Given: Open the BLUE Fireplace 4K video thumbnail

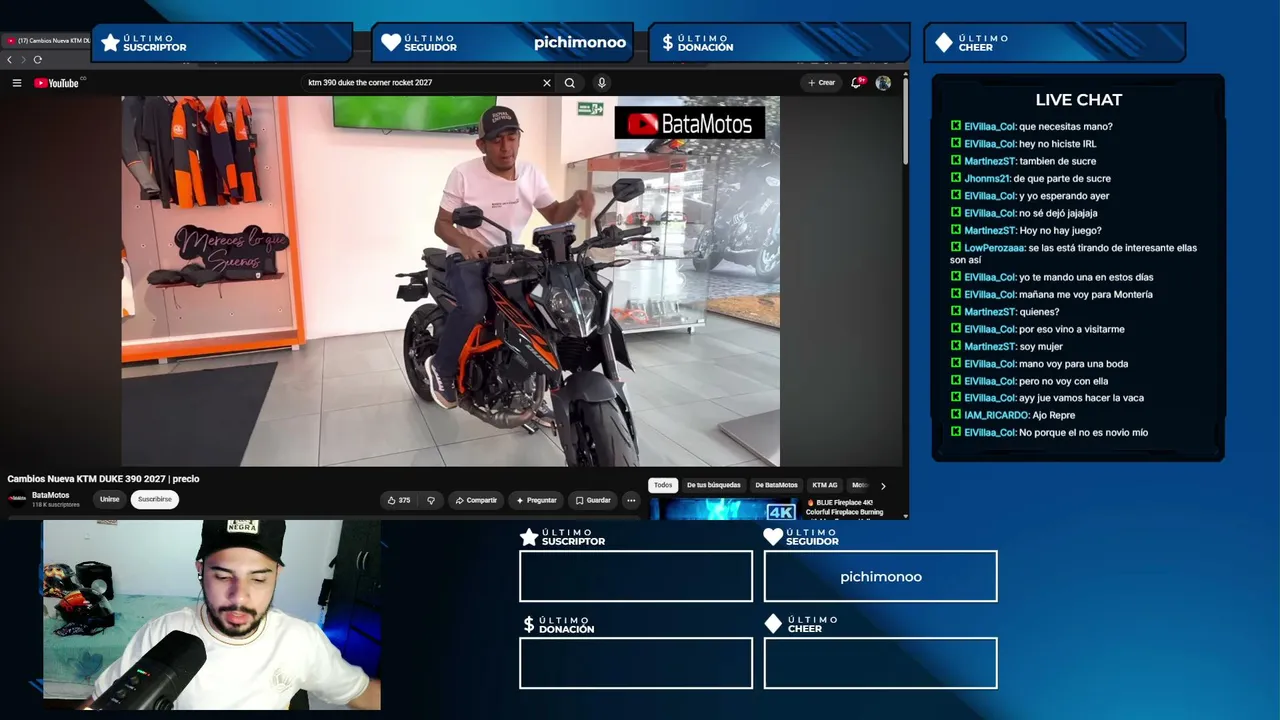Looking at the screenshot, I should coord(725,509).
